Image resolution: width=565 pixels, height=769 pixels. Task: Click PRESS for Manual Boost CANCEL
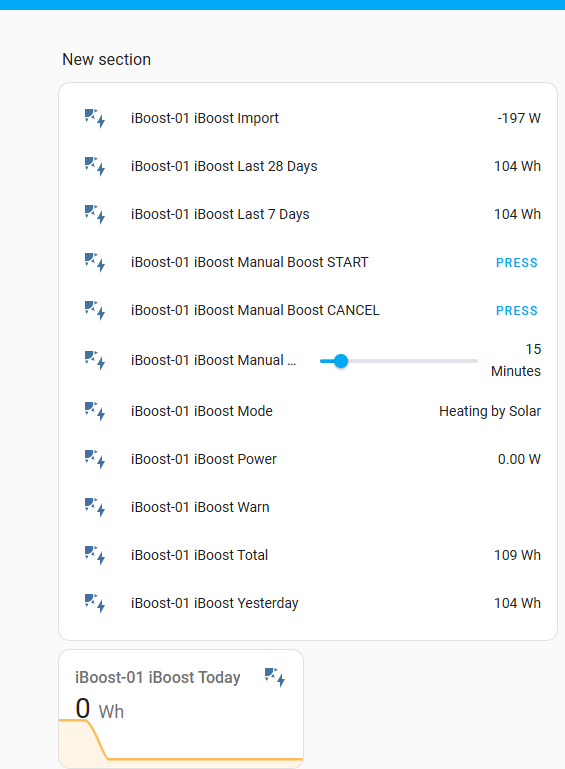(516, 310)
